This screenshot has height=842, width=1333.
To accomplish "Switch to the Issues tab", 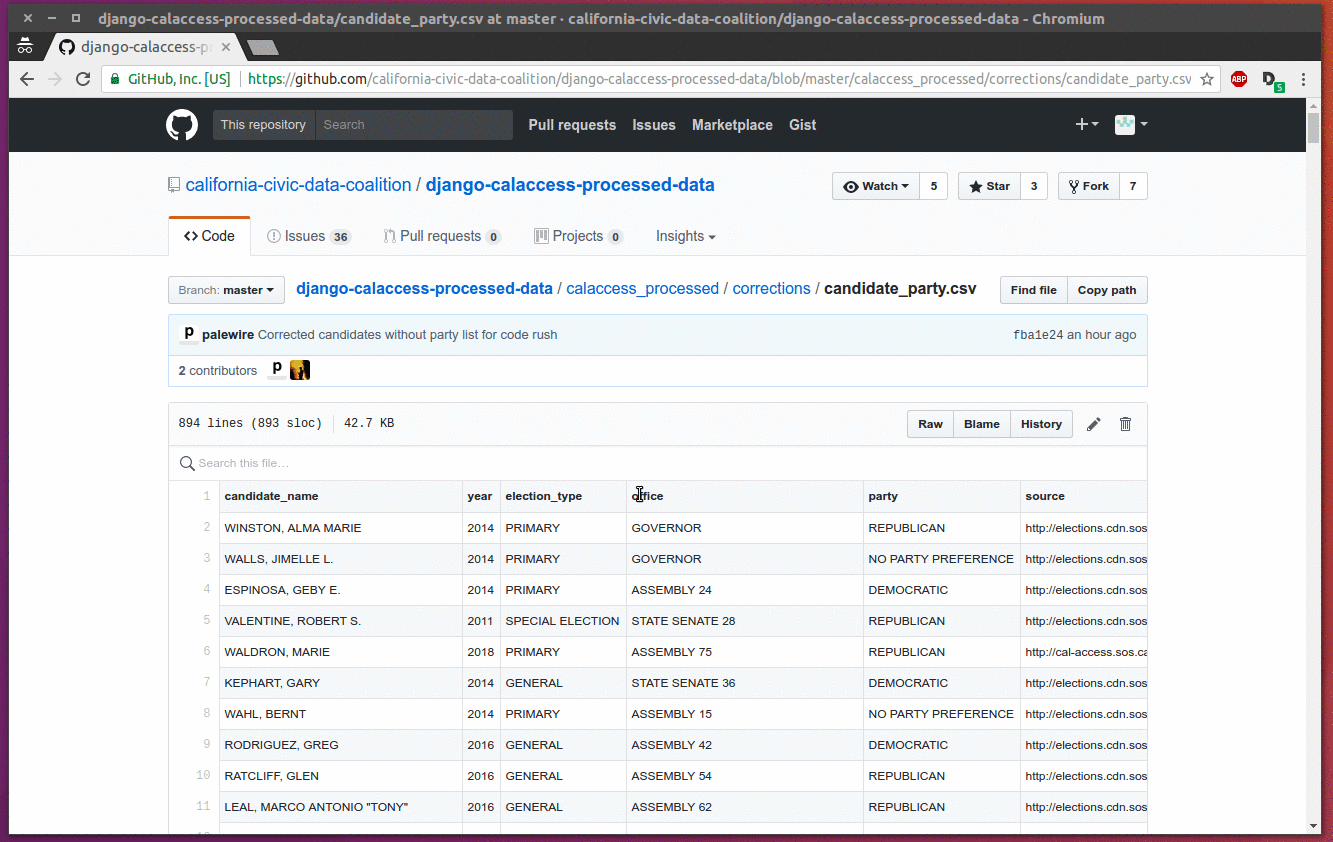I will [x=308, y=237].
